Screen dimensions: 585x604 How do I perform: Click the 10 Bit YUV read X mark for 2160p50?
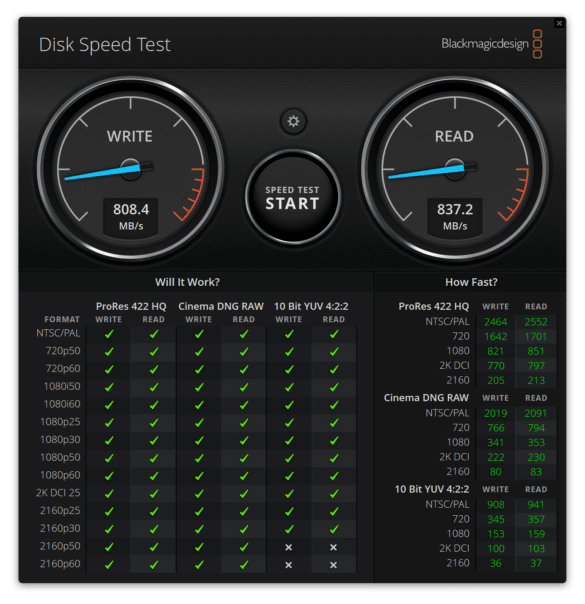pos(334,547)
